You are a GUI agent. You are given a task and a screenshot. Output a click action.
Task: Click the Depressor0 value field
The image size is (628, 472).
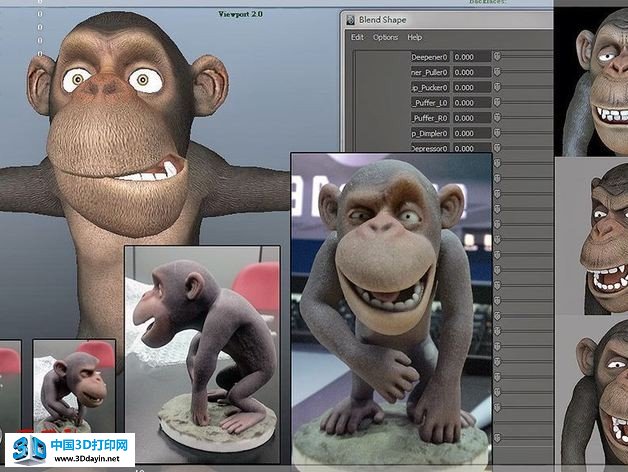(472, 148)
